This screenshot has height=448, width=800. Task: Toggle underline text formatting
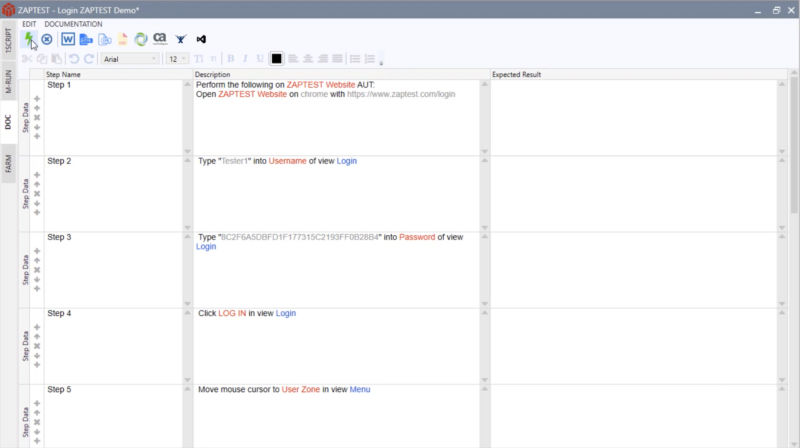click(x=260, y=59)
